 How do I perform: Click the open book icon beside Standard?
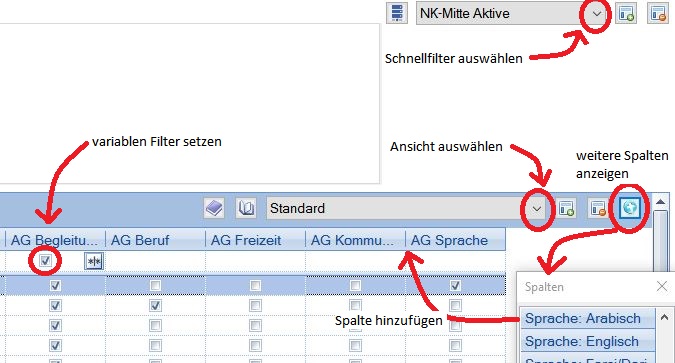point(246,208)
